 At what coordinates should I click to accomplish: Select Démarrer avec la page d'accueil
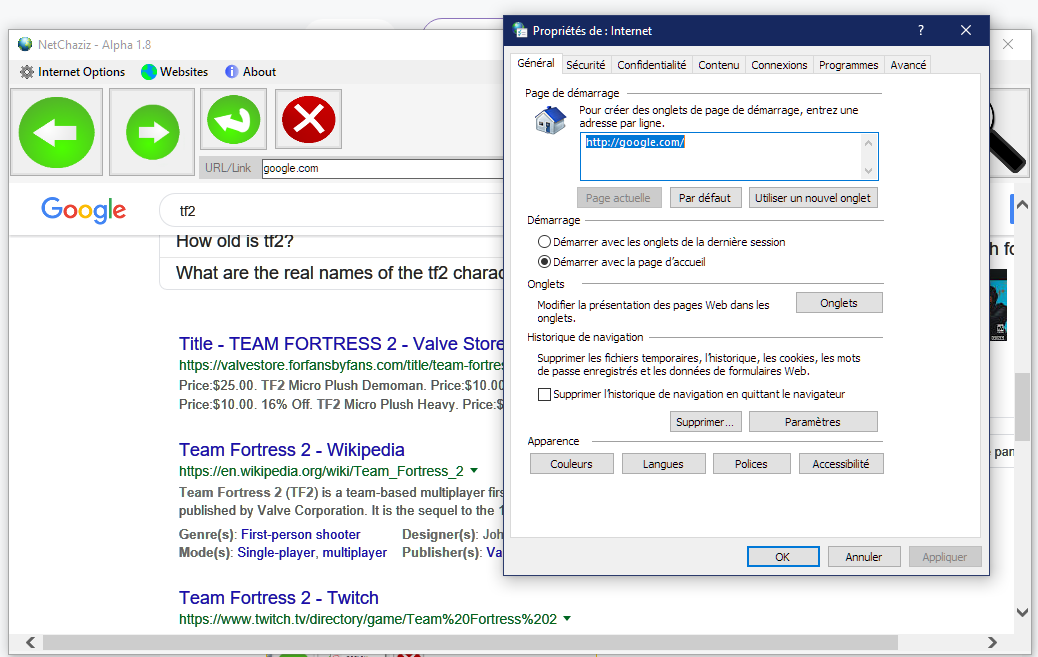click(622, 262)
